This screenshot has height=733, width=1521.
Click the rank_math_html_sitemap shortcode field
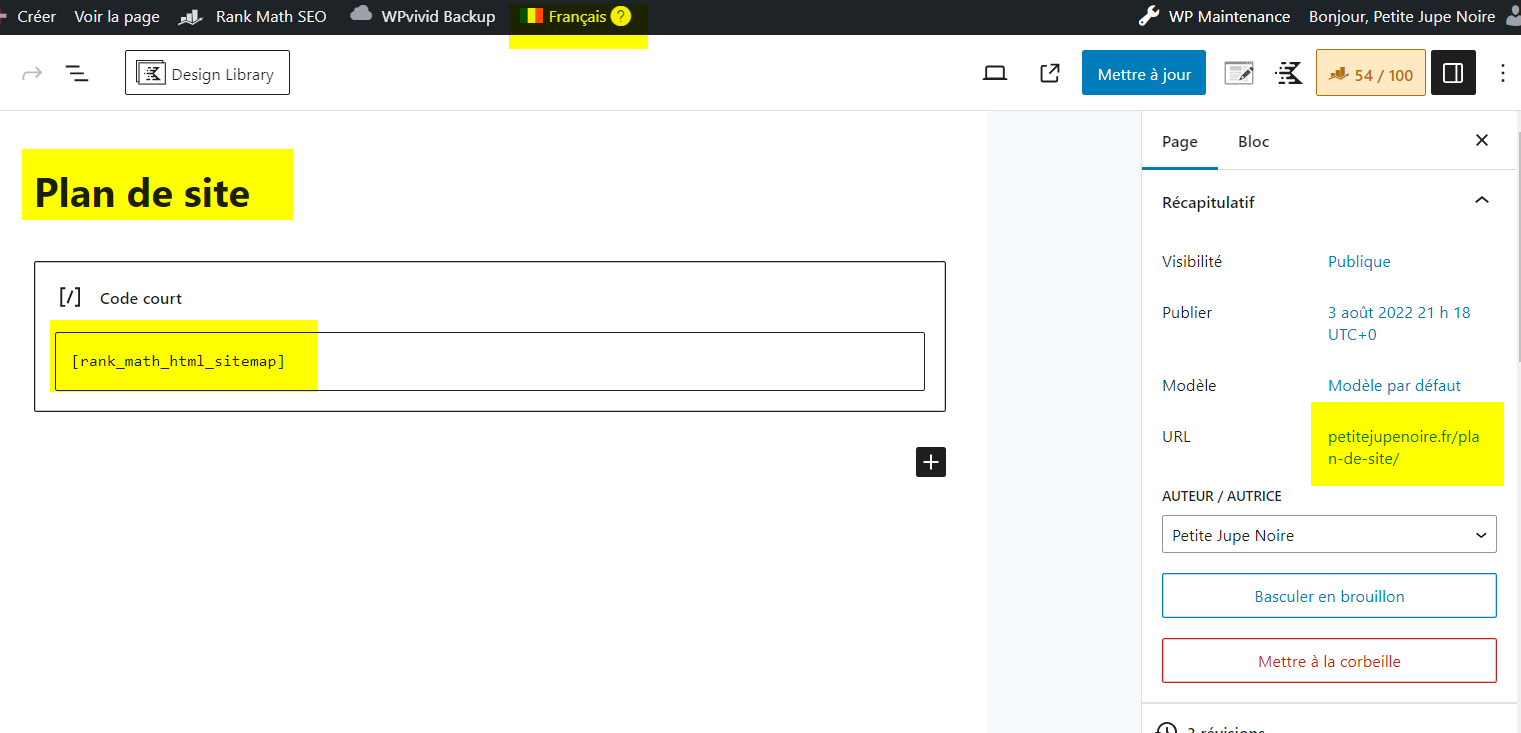[x=490, y=361]
